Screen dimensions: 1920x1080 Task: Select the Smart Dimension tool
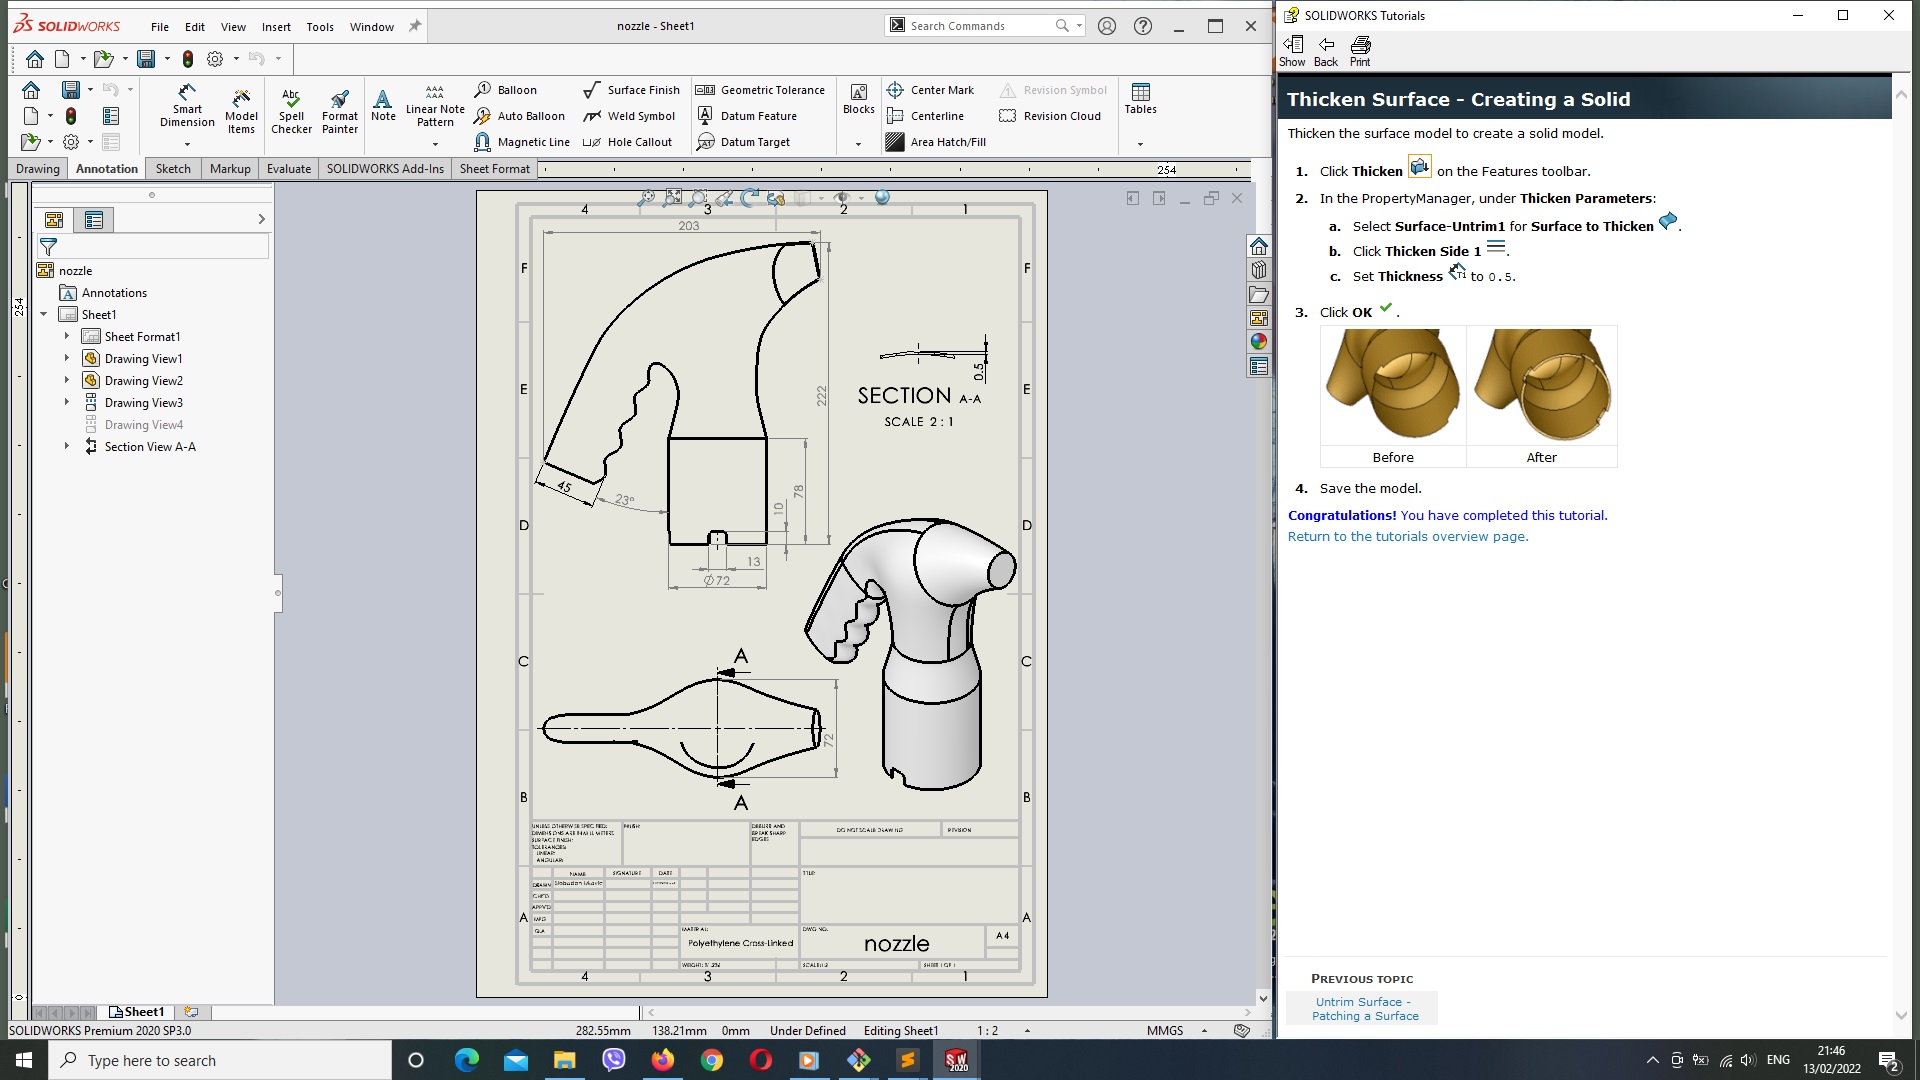187,106
